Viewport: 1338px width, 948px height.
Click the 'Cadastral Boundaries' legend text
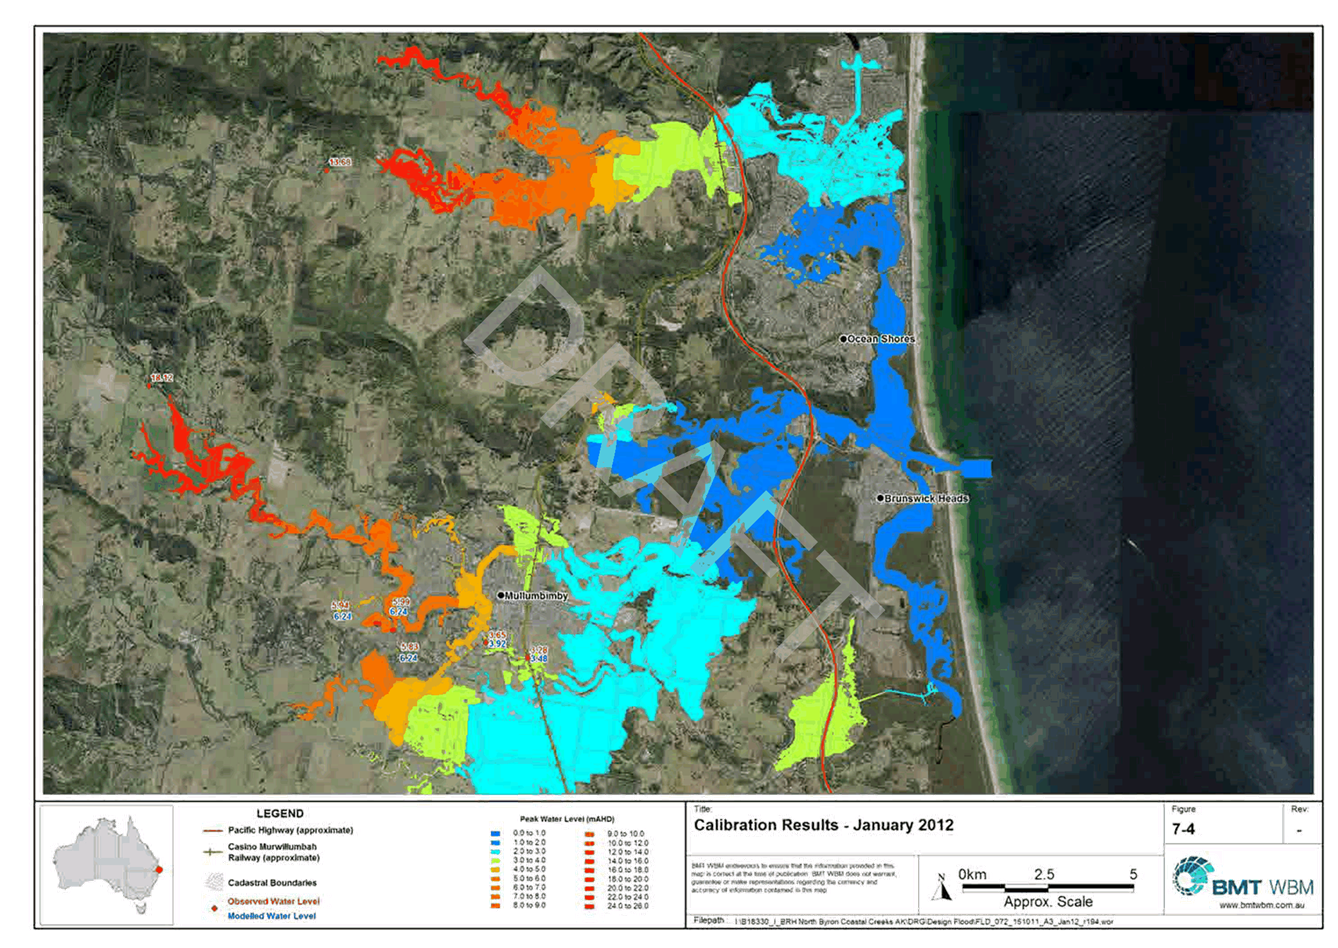coord(272,883)
